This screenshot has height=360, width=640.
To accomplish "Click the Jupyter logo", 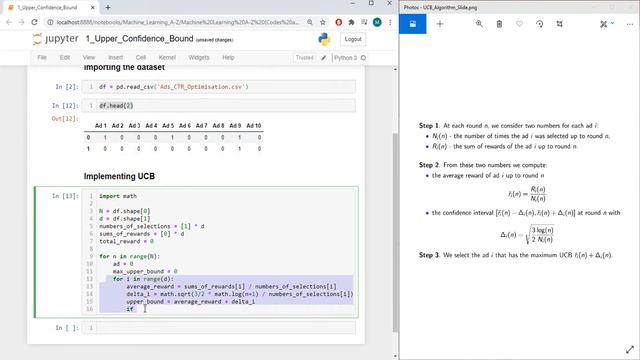I will [56, 39].
